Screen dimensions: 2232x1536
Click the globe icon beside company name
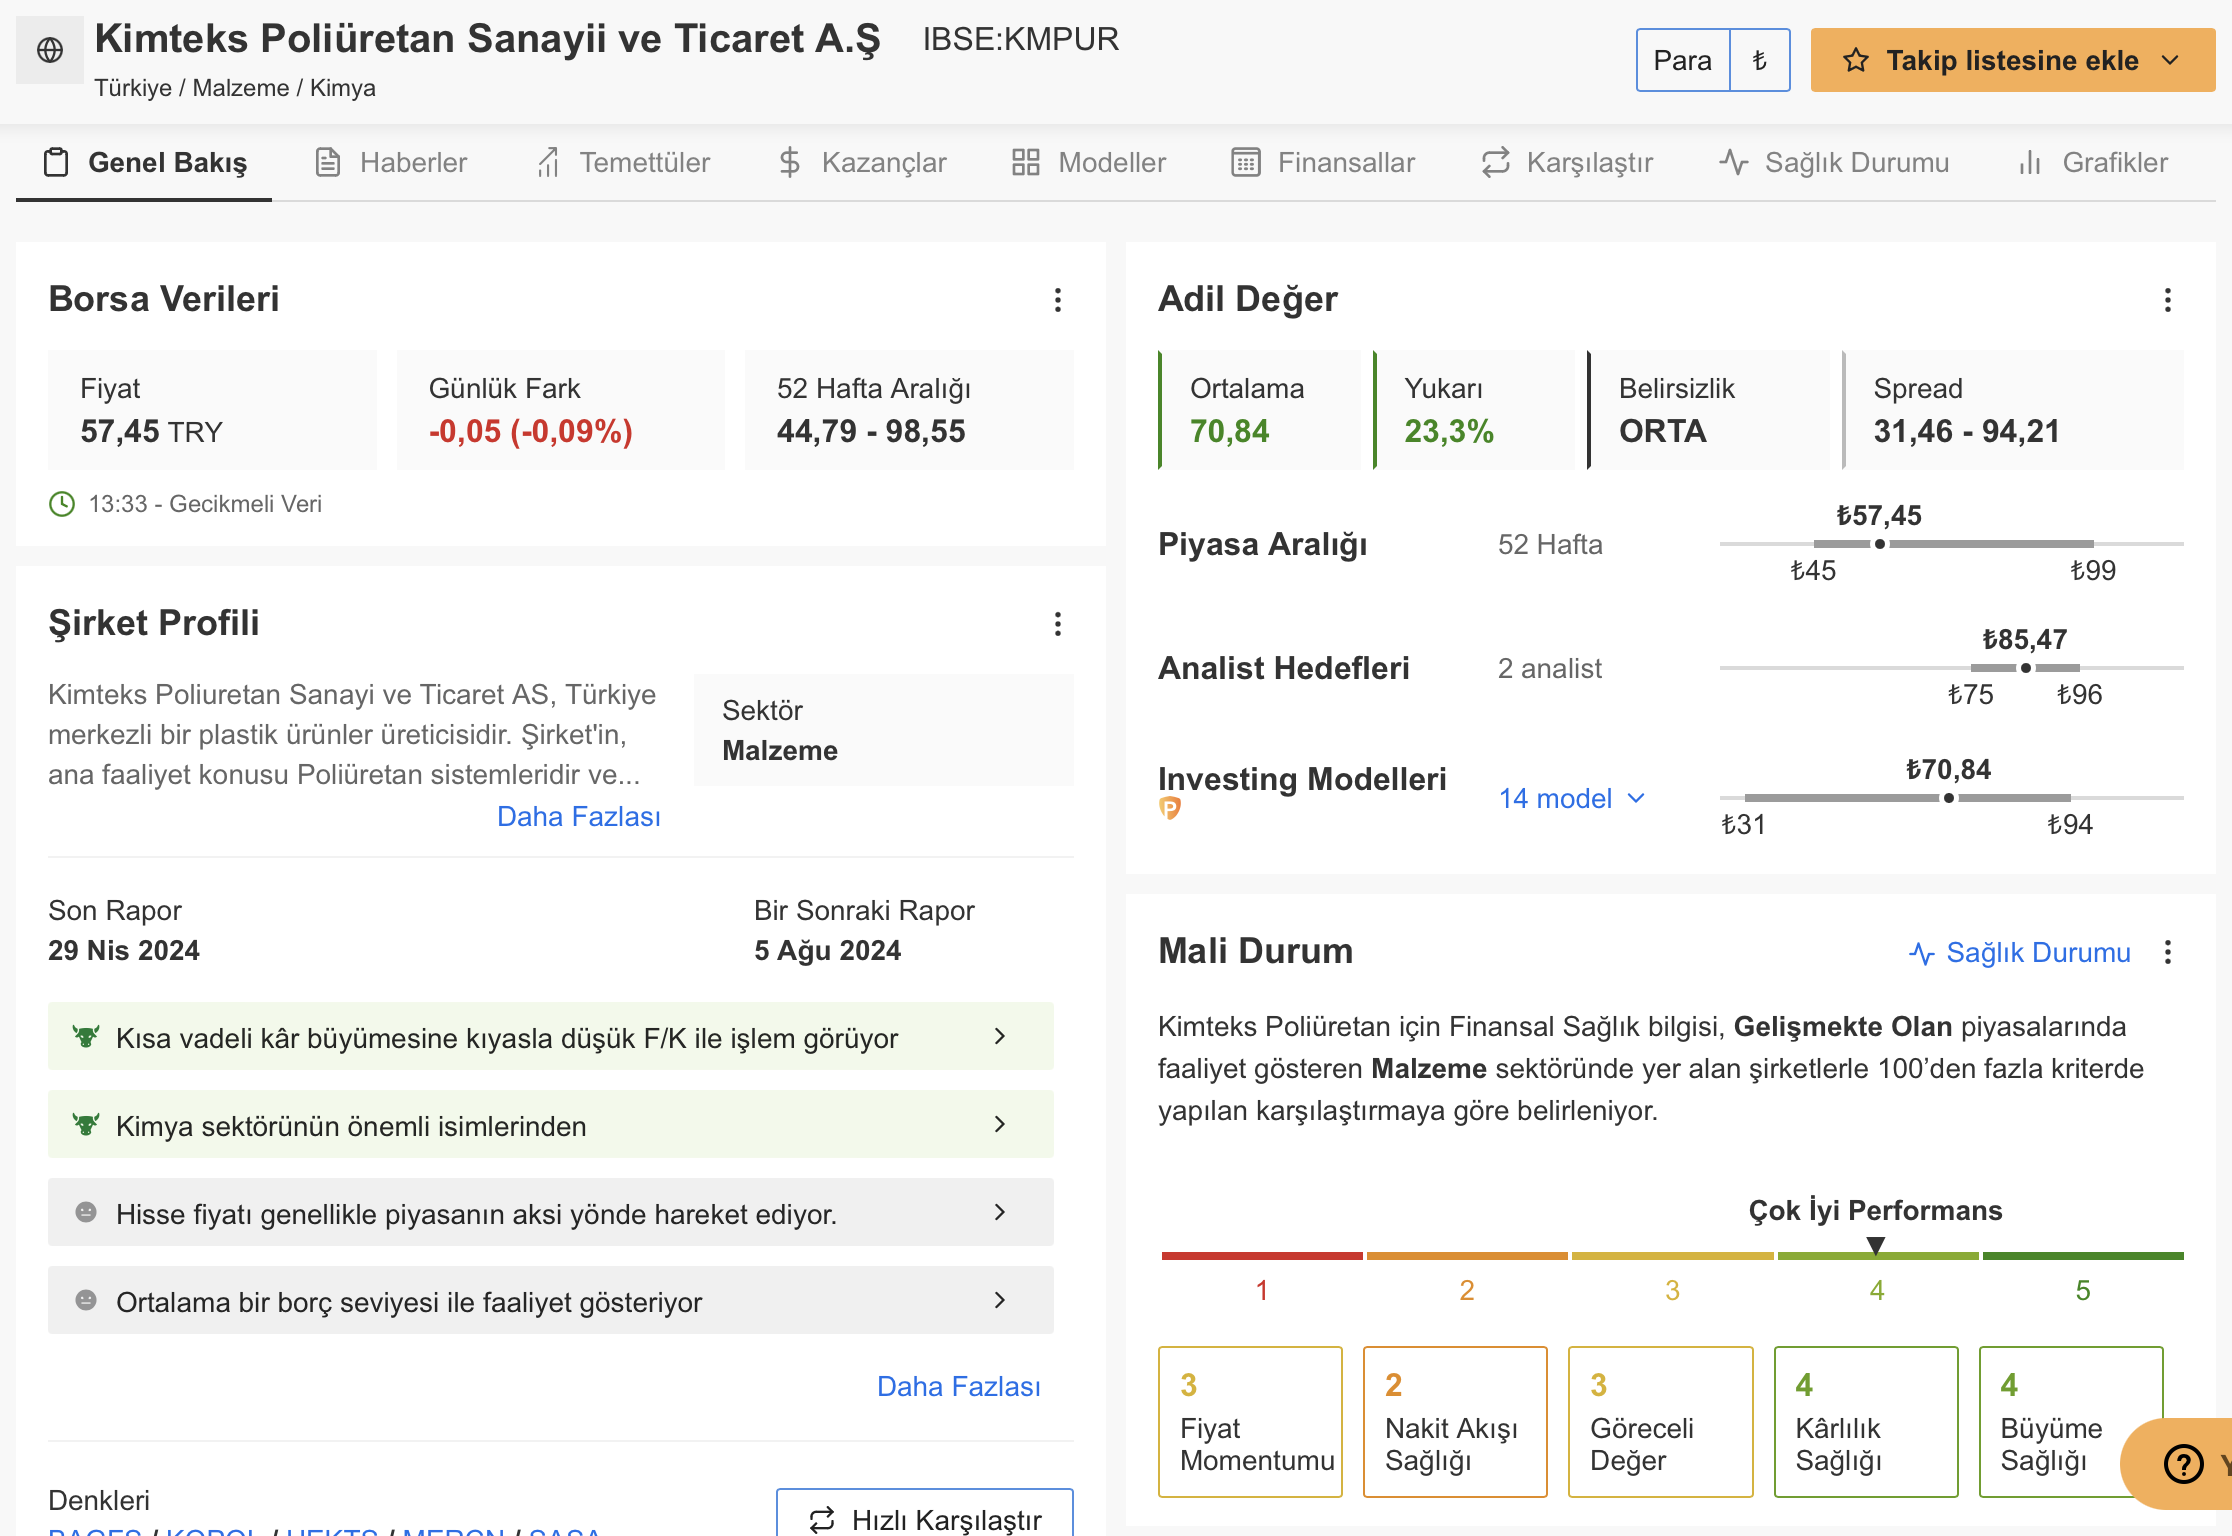pos(50,50)
